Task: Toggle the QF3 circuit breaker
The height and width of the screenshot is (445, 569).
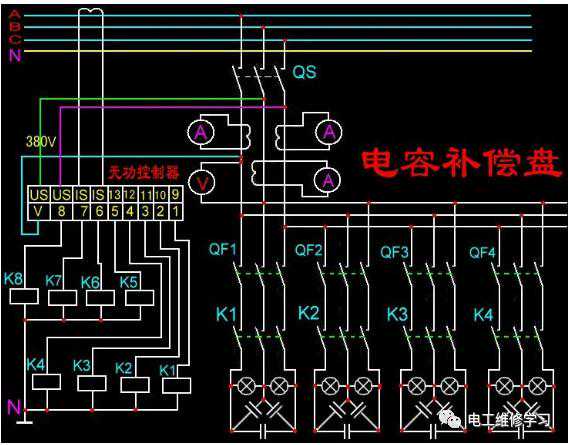Action: (x=430, y=273)
